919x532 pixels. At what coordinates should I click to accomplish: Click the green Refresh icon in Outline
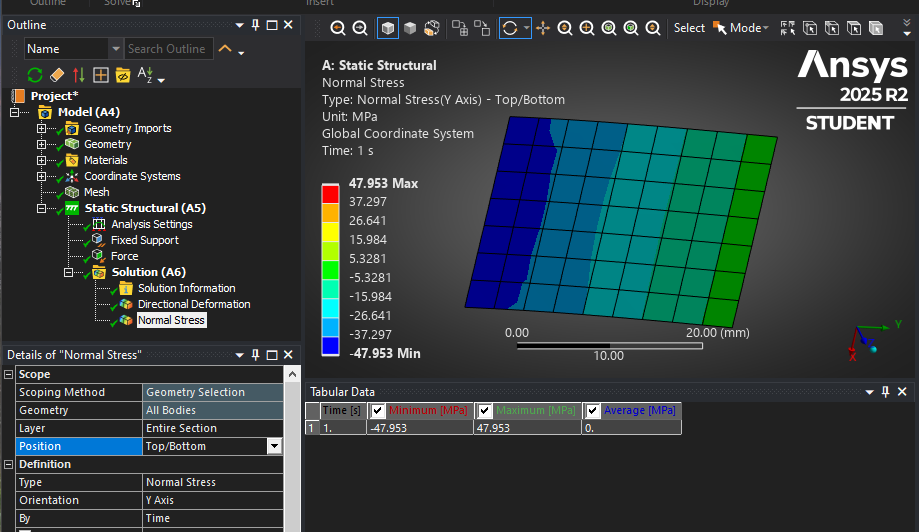(x=35, y=75)
